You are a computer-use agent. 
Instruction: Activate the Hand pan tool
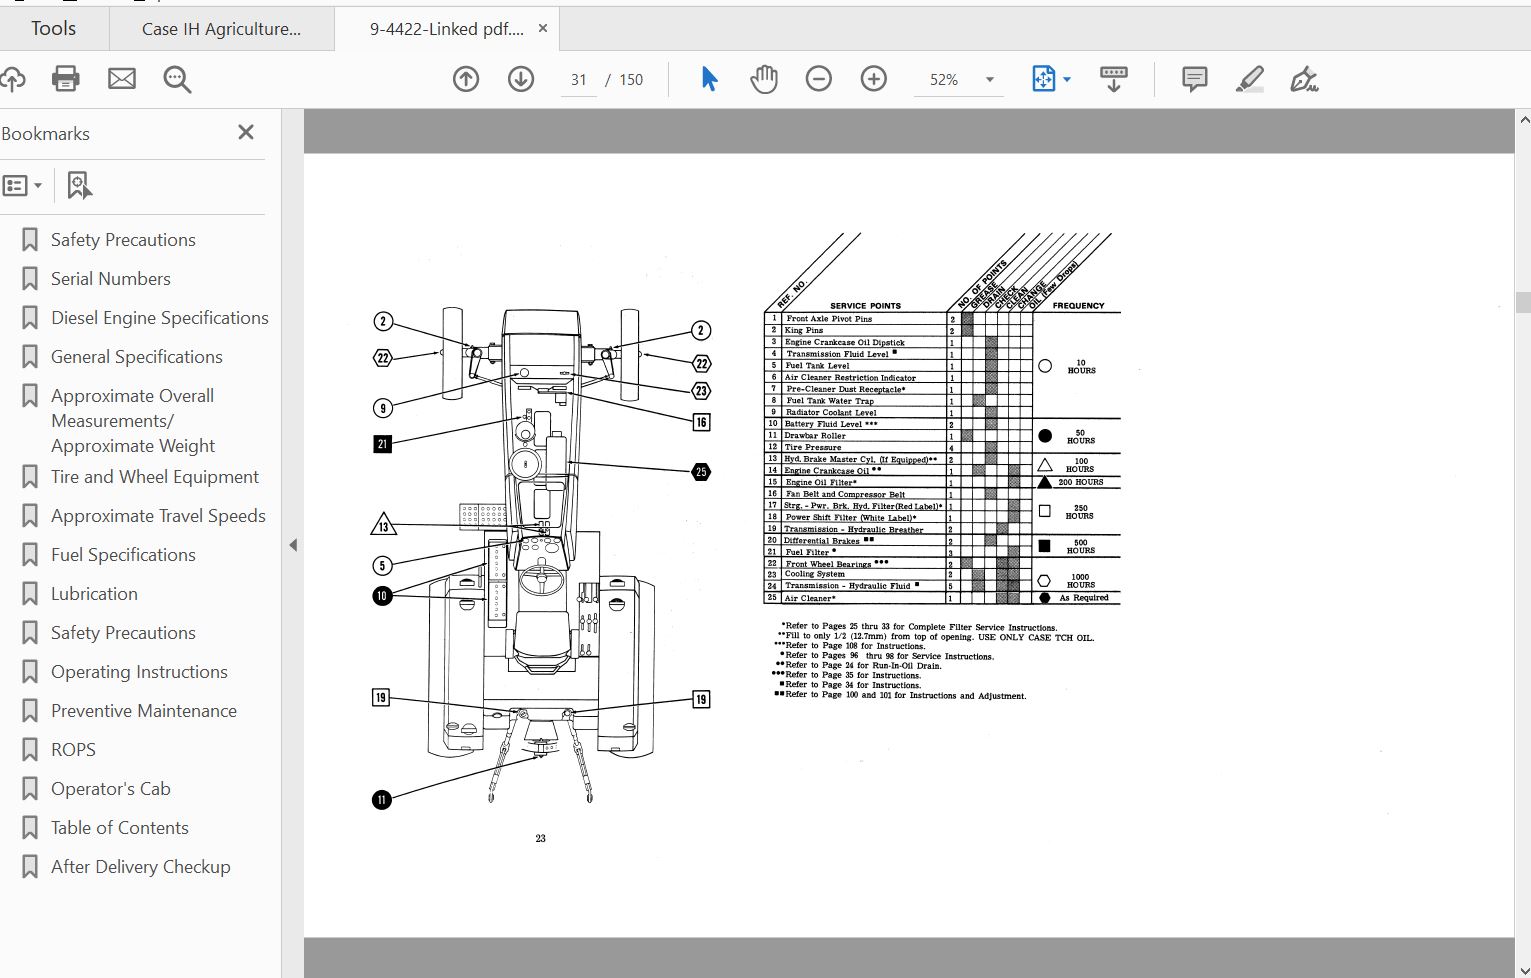click(764, 79)
